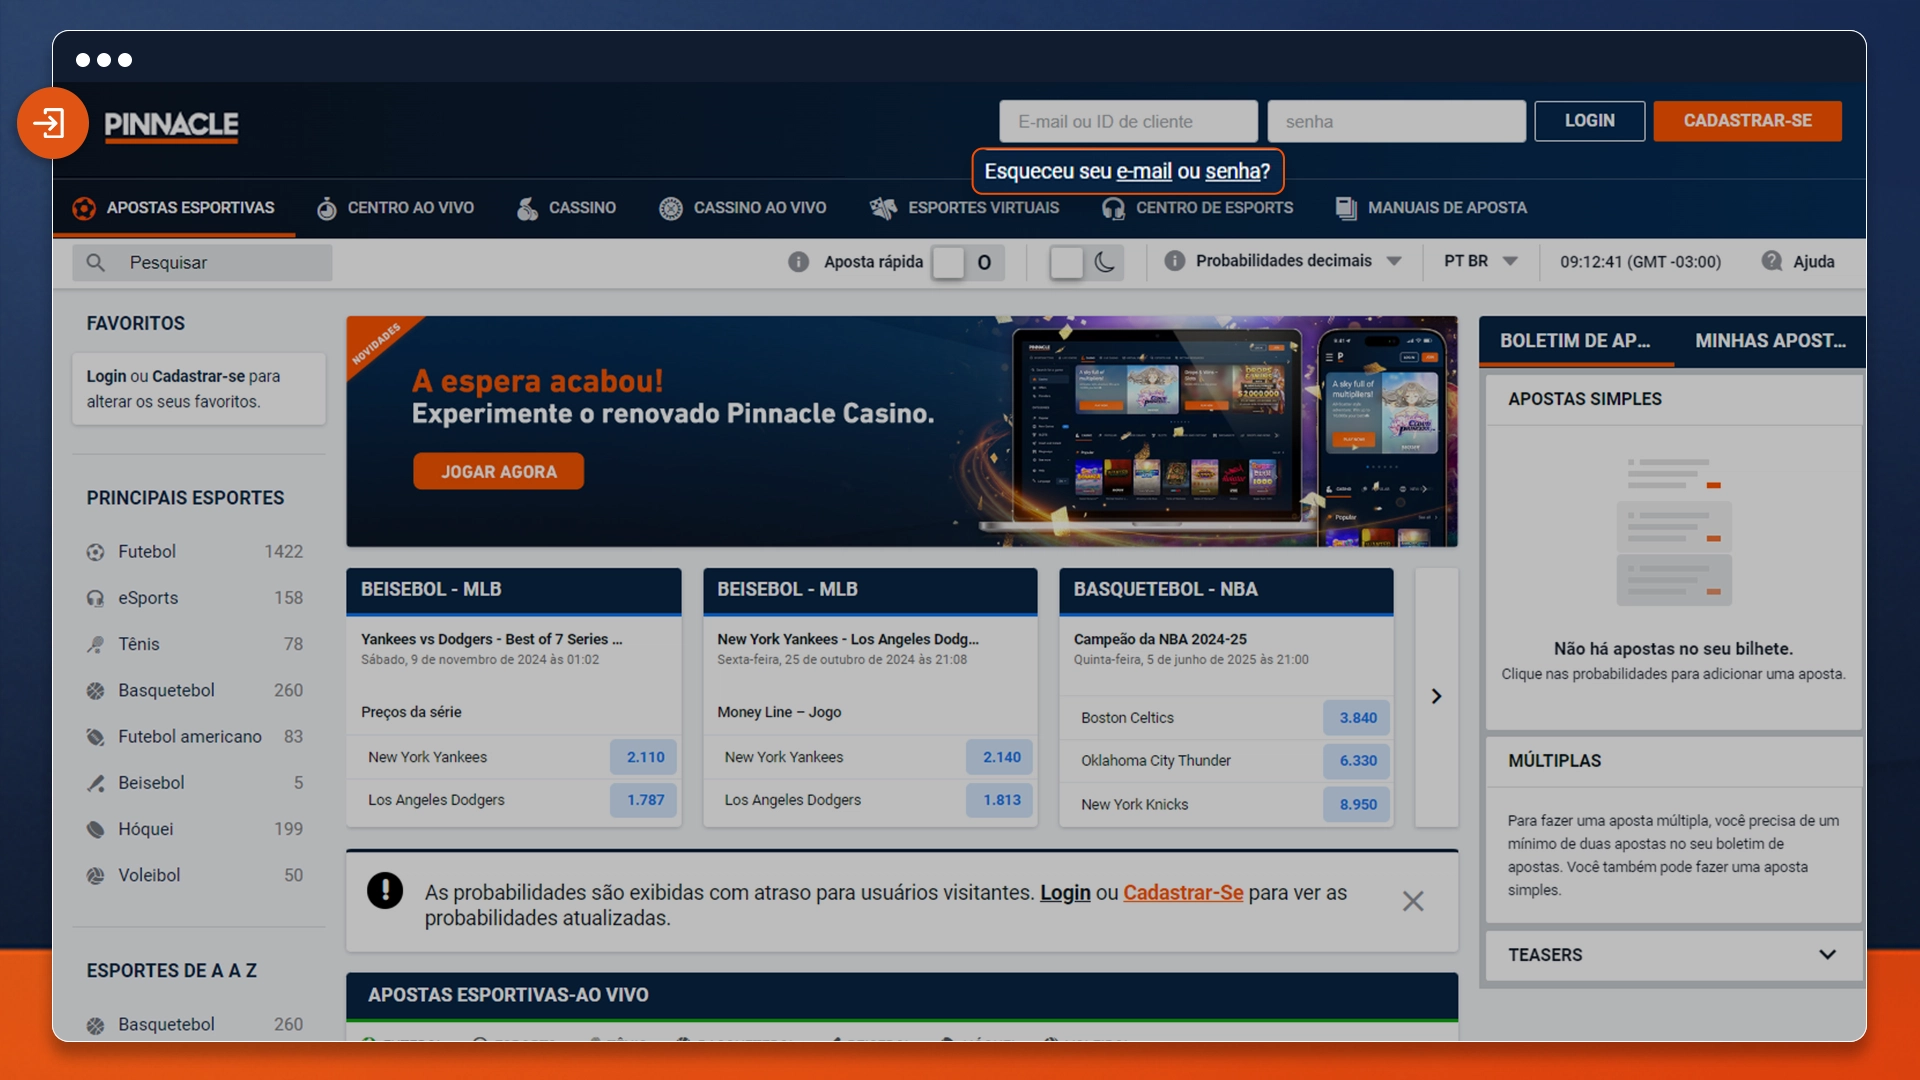Click the forgot e-mail link
1920x1080 pixels.
(1144, 172)
